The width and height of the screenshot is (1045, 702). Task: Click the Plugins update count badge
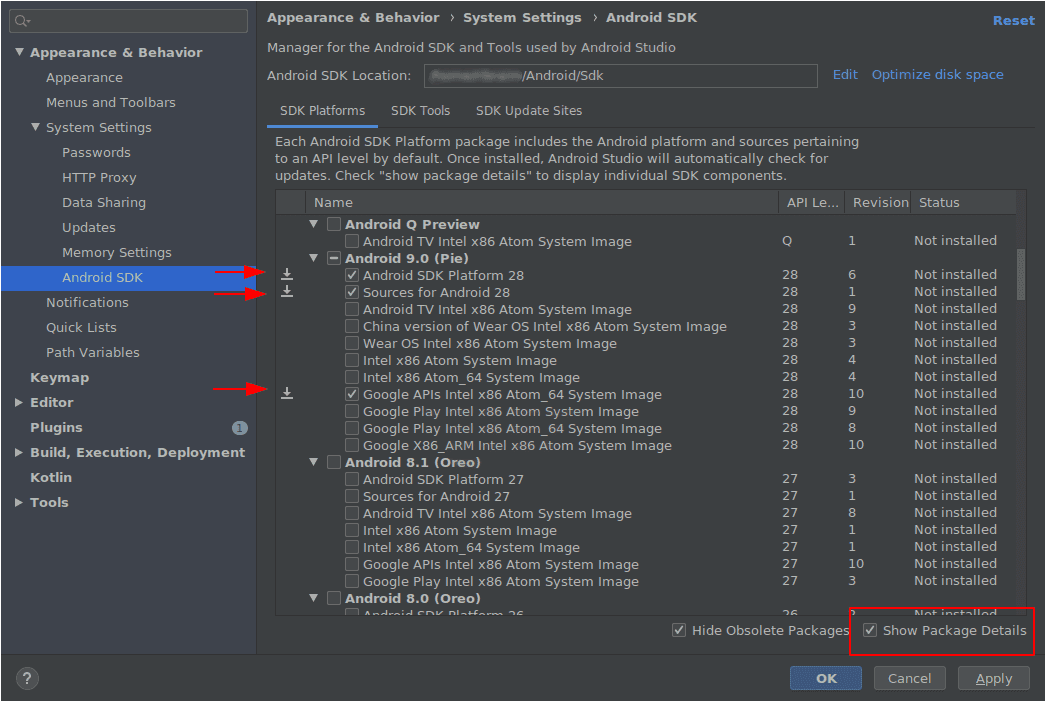click(239, 428)
